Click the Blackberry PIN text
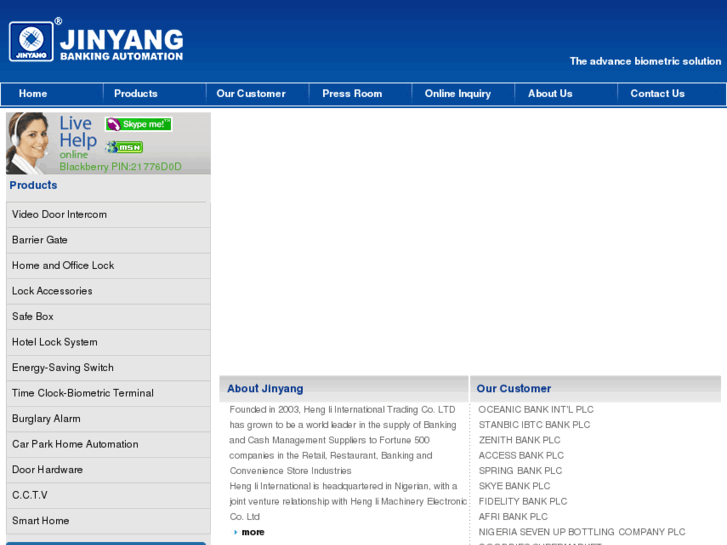The image size is (727, 545). pyautogui.click(x=121, y=167)
